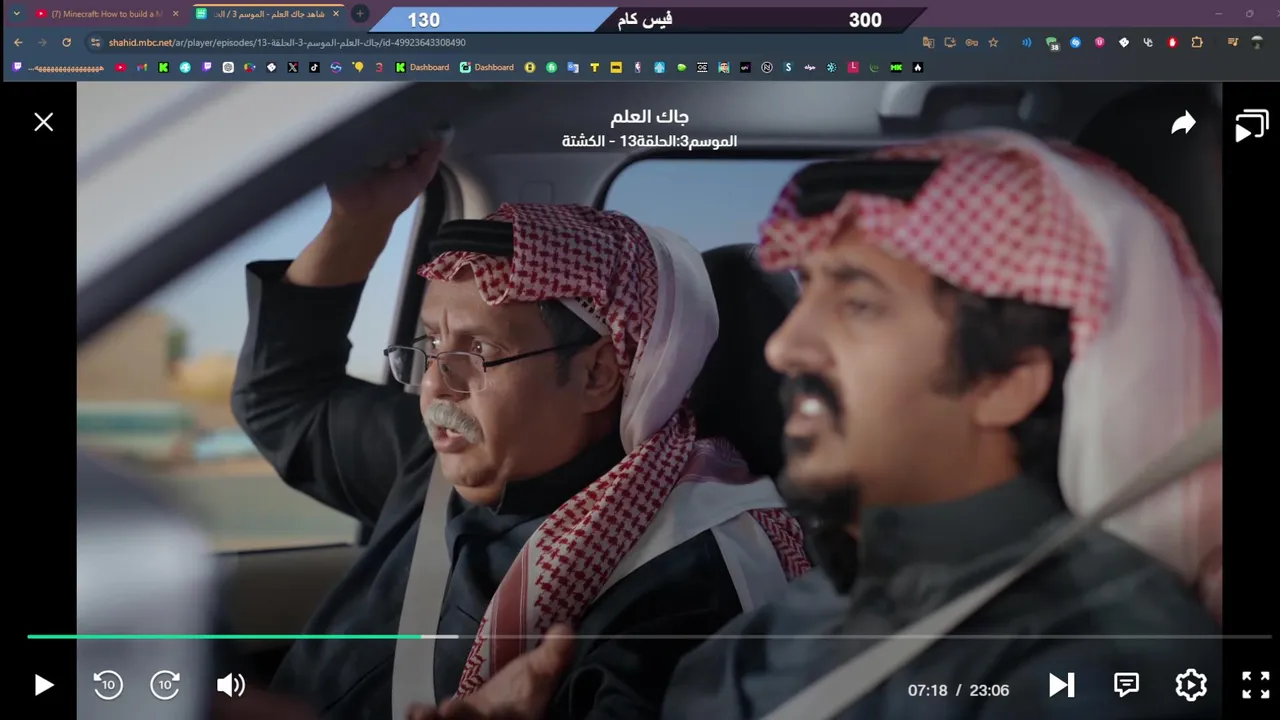The width and height of the screenshot is (1280, 720).
Task: Open the React atom bookmark
Action: tap(831, 67)
